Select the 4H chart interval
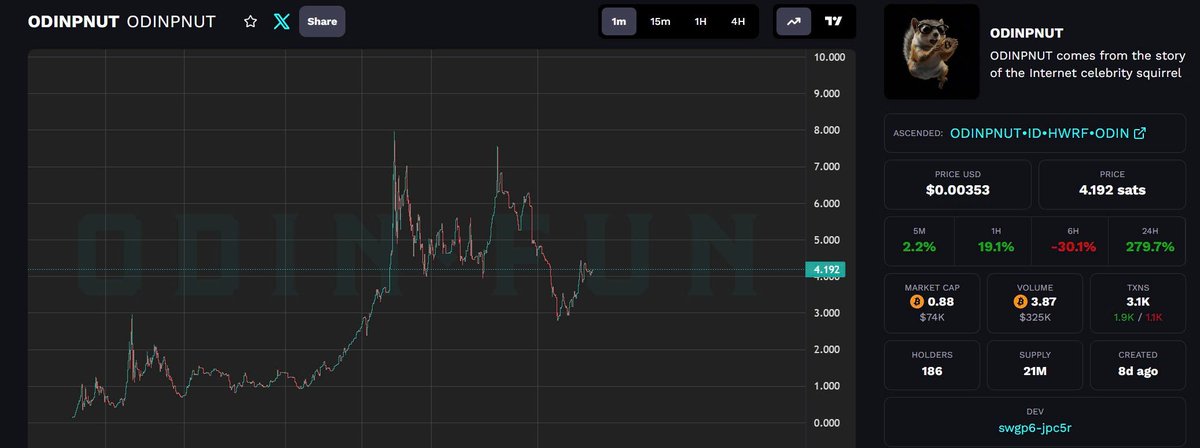This screenshot has height=448, width=1200. coord(738,21)
